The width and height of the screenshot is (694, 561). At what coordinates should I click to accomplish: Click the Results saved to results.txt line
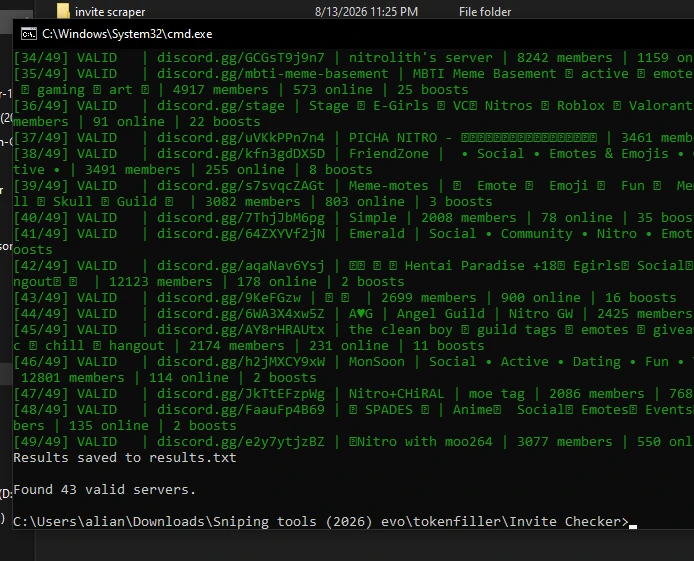point(125,457)
